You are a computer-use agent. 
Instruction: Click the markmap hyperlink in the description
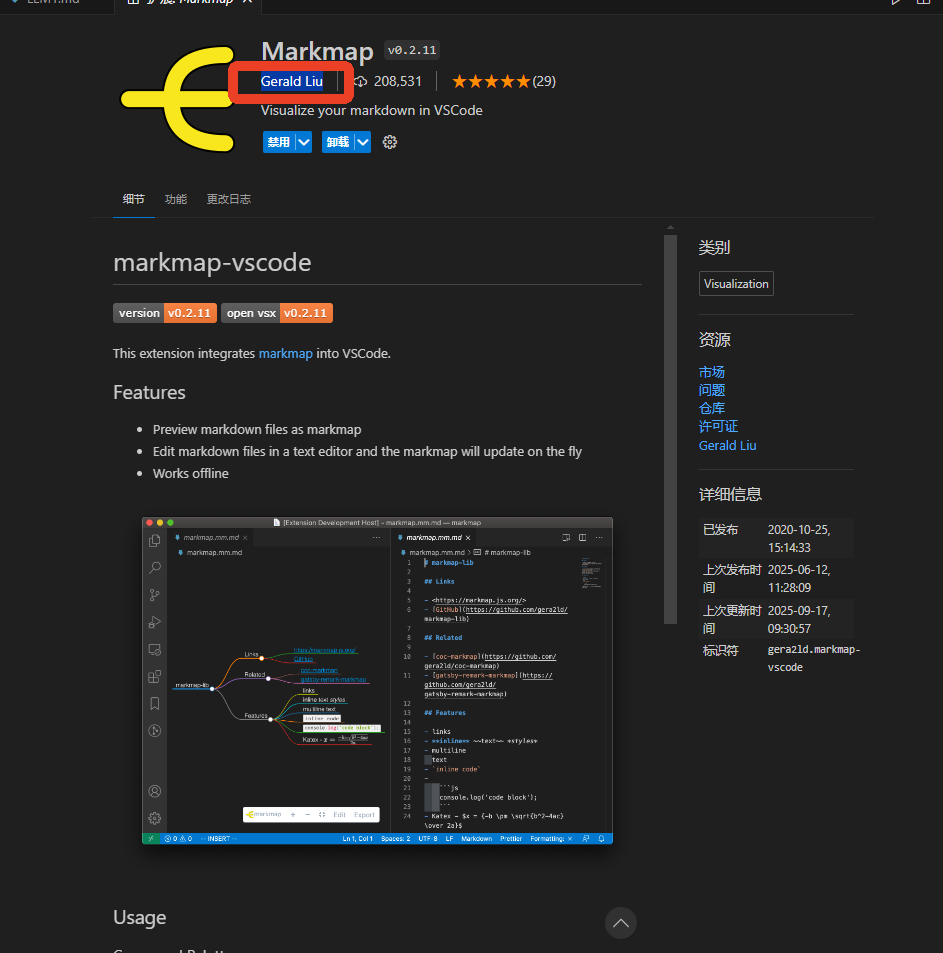pyautogui.click(x=286, y=353)
